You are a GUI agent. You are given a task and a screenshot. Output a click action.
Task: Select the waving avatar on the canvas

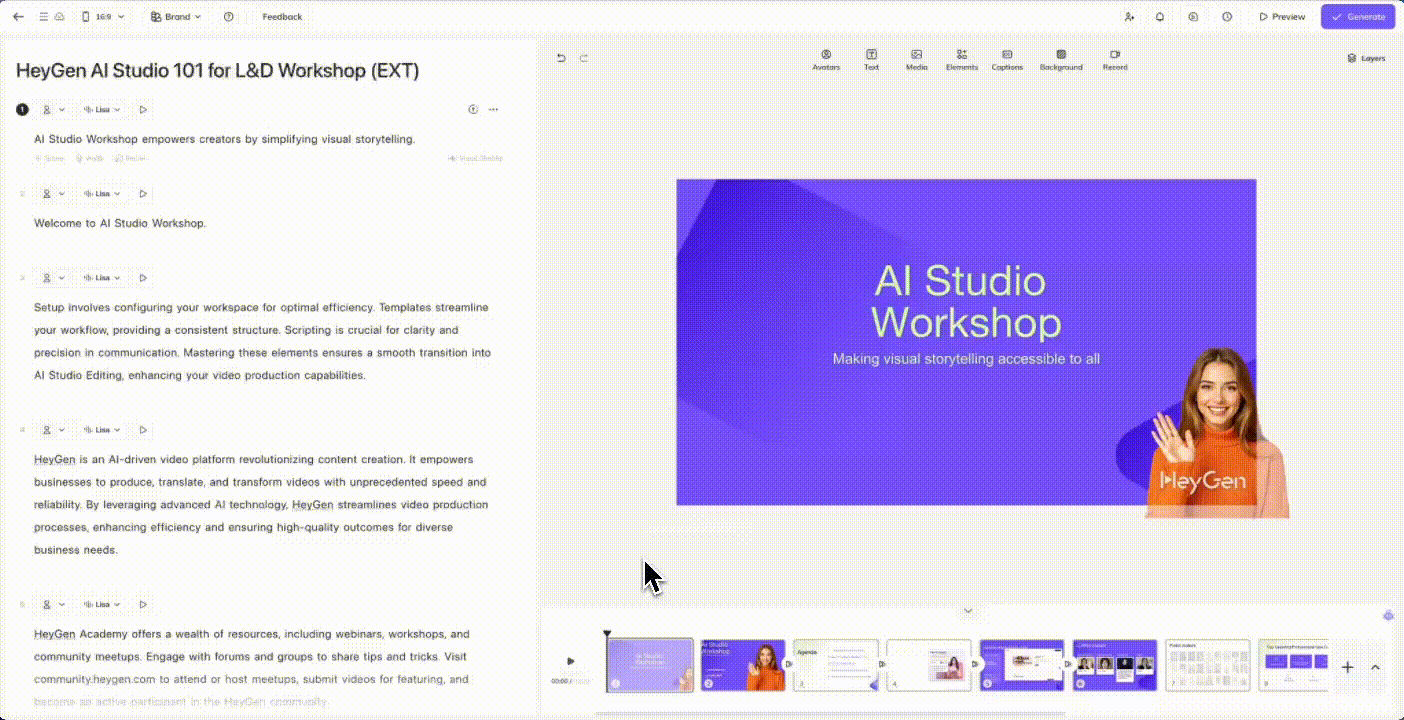(1216, 432)
